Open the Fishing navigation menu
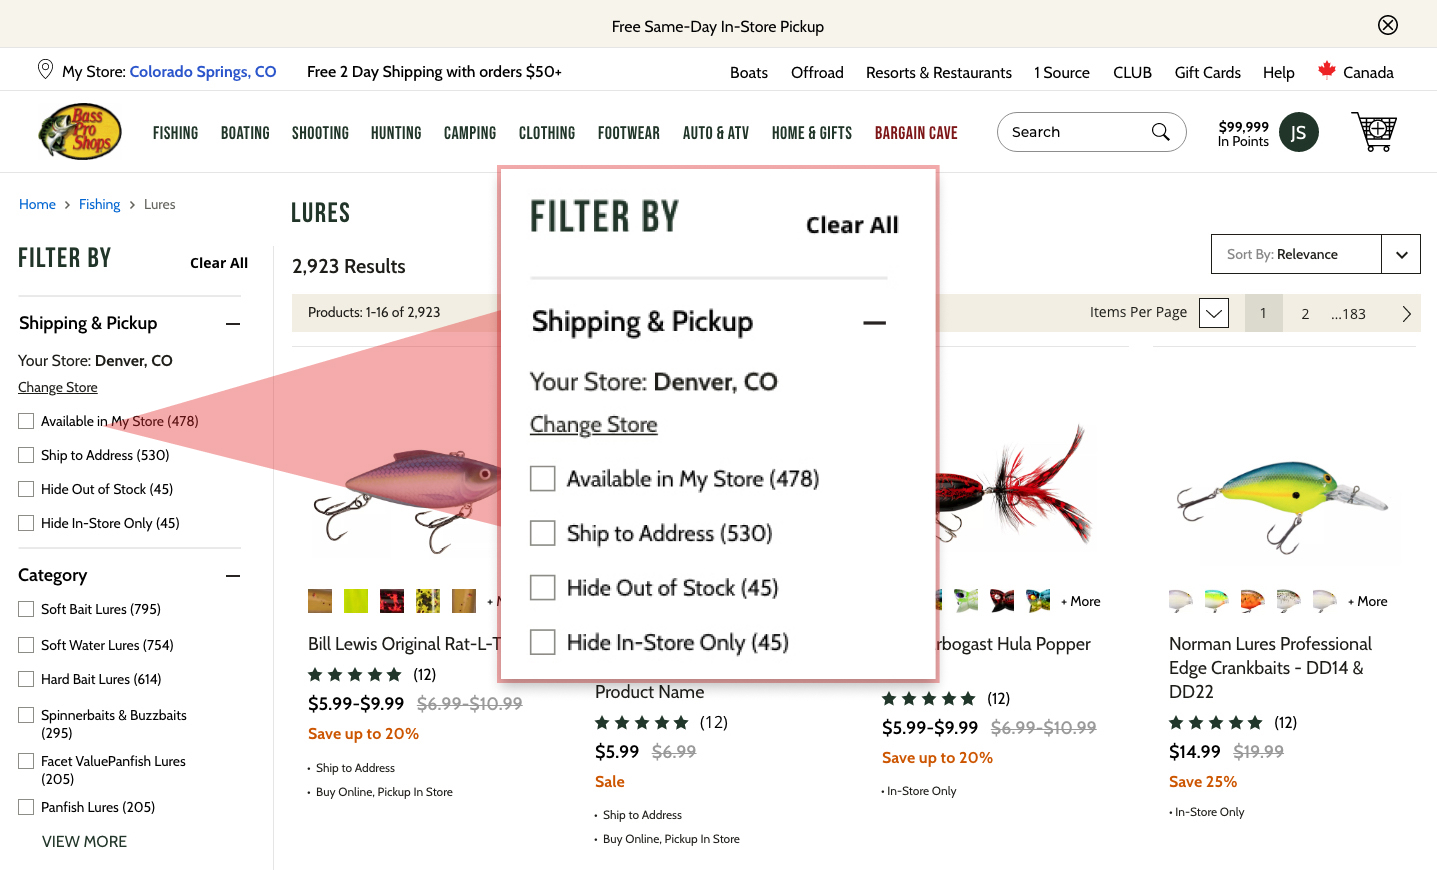 (x=175, y=133)
